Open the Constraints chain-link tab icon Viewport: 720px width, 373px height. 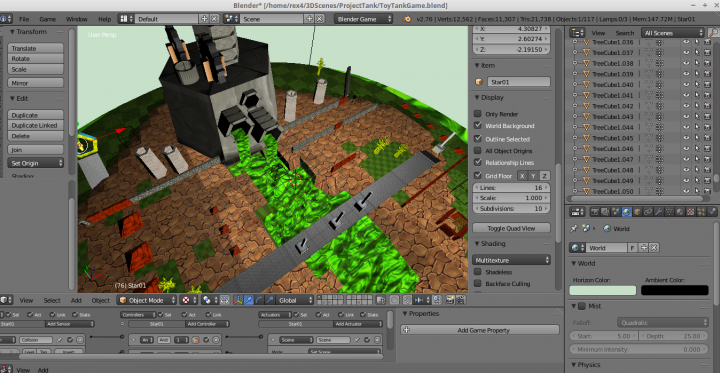[648, 212]
